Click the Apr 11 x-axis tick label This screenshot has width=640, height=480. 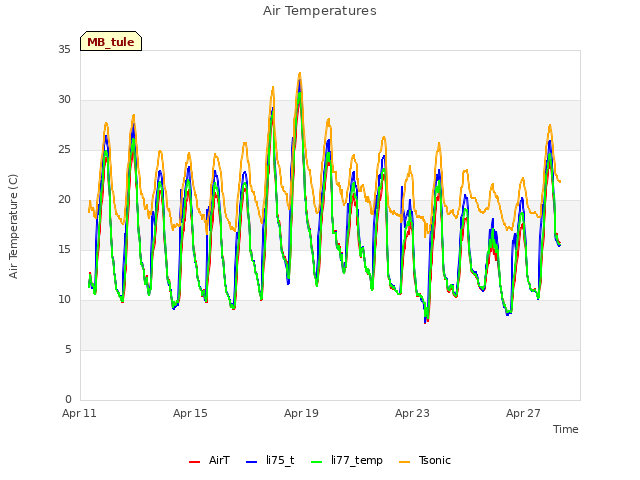click(79, 413)
